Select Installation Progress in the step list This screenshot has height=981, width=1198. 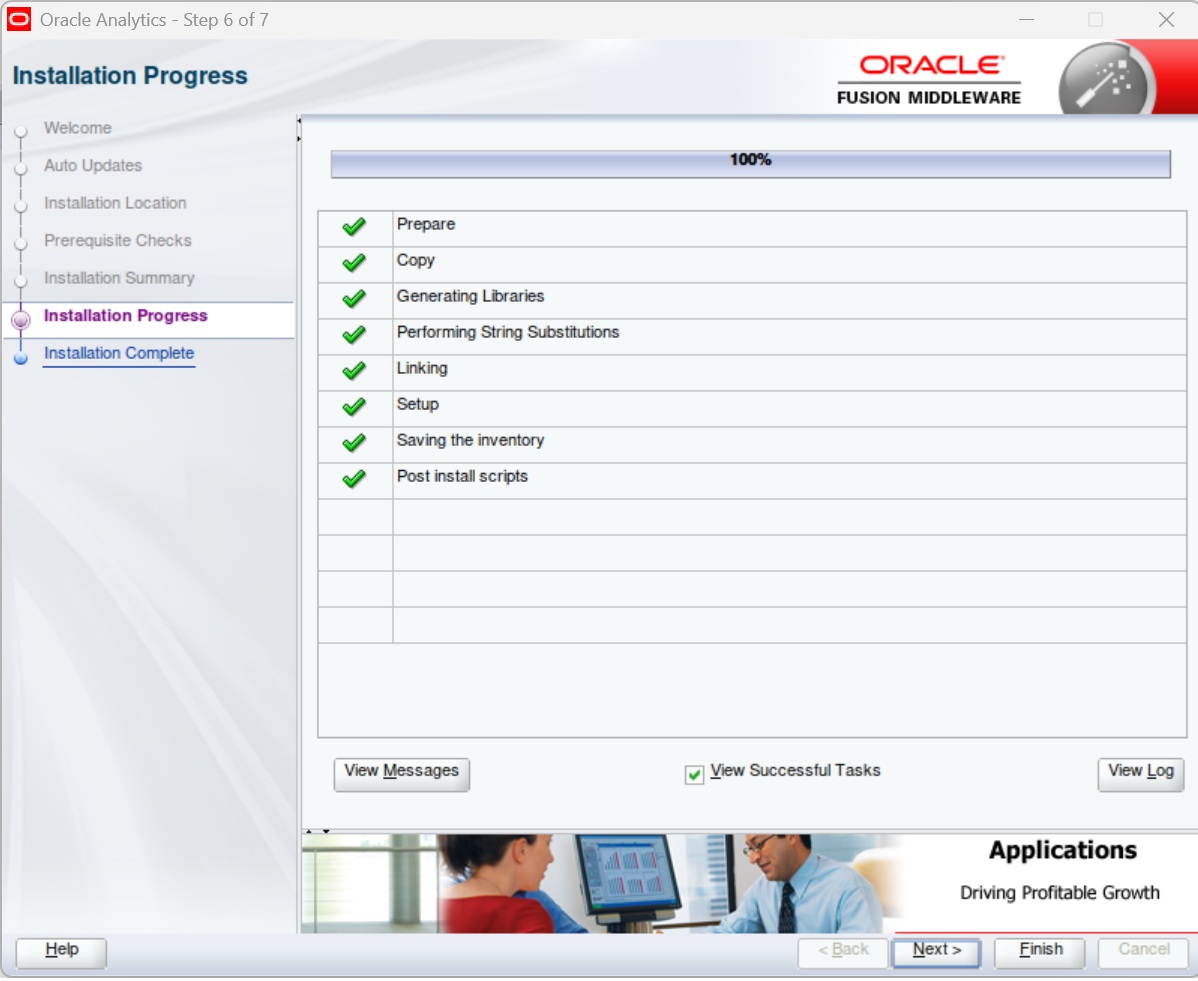click(x=125, y=316)
